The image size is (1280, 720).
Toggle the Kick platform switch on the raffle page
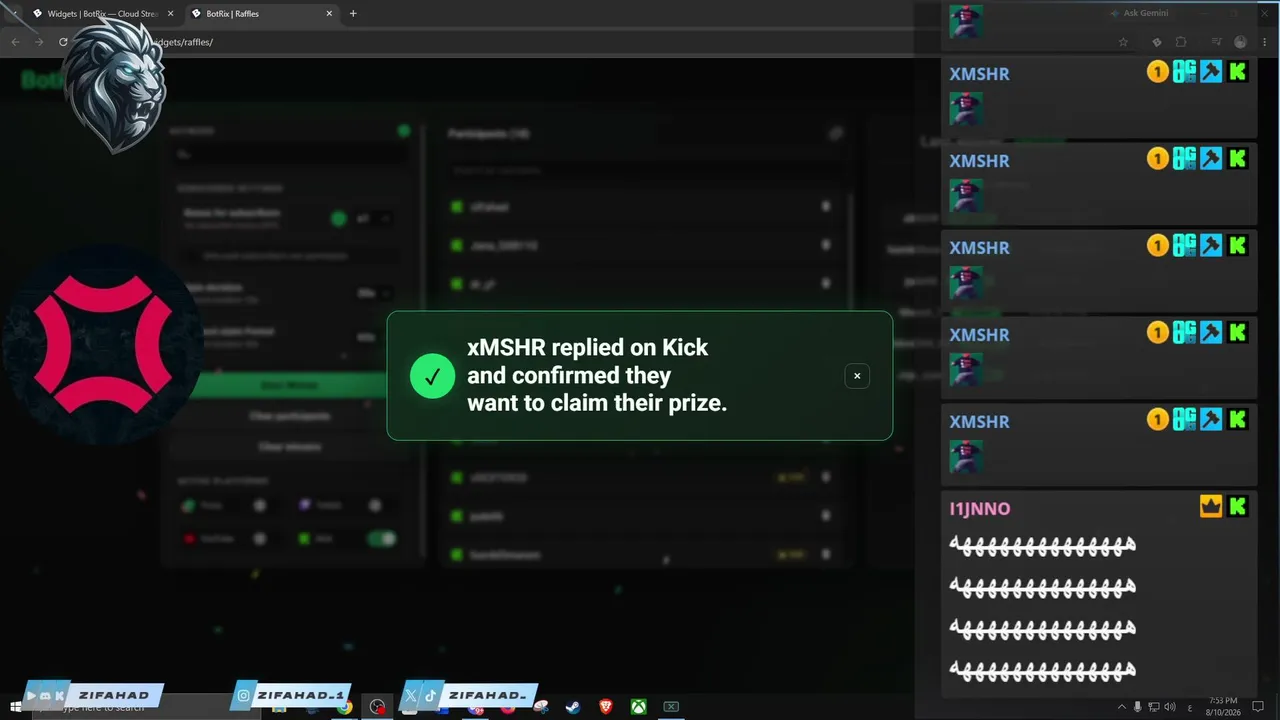point(381,539)
